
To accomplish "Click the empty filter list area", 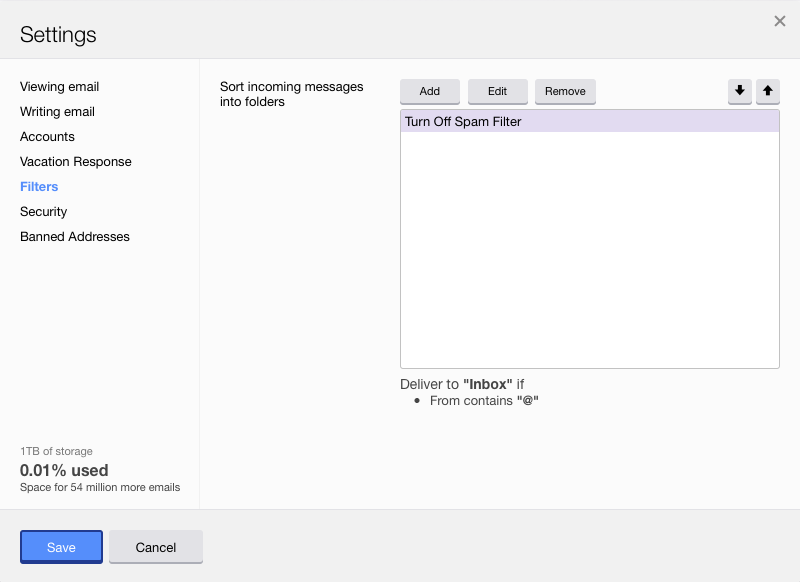I will [589, 250].
